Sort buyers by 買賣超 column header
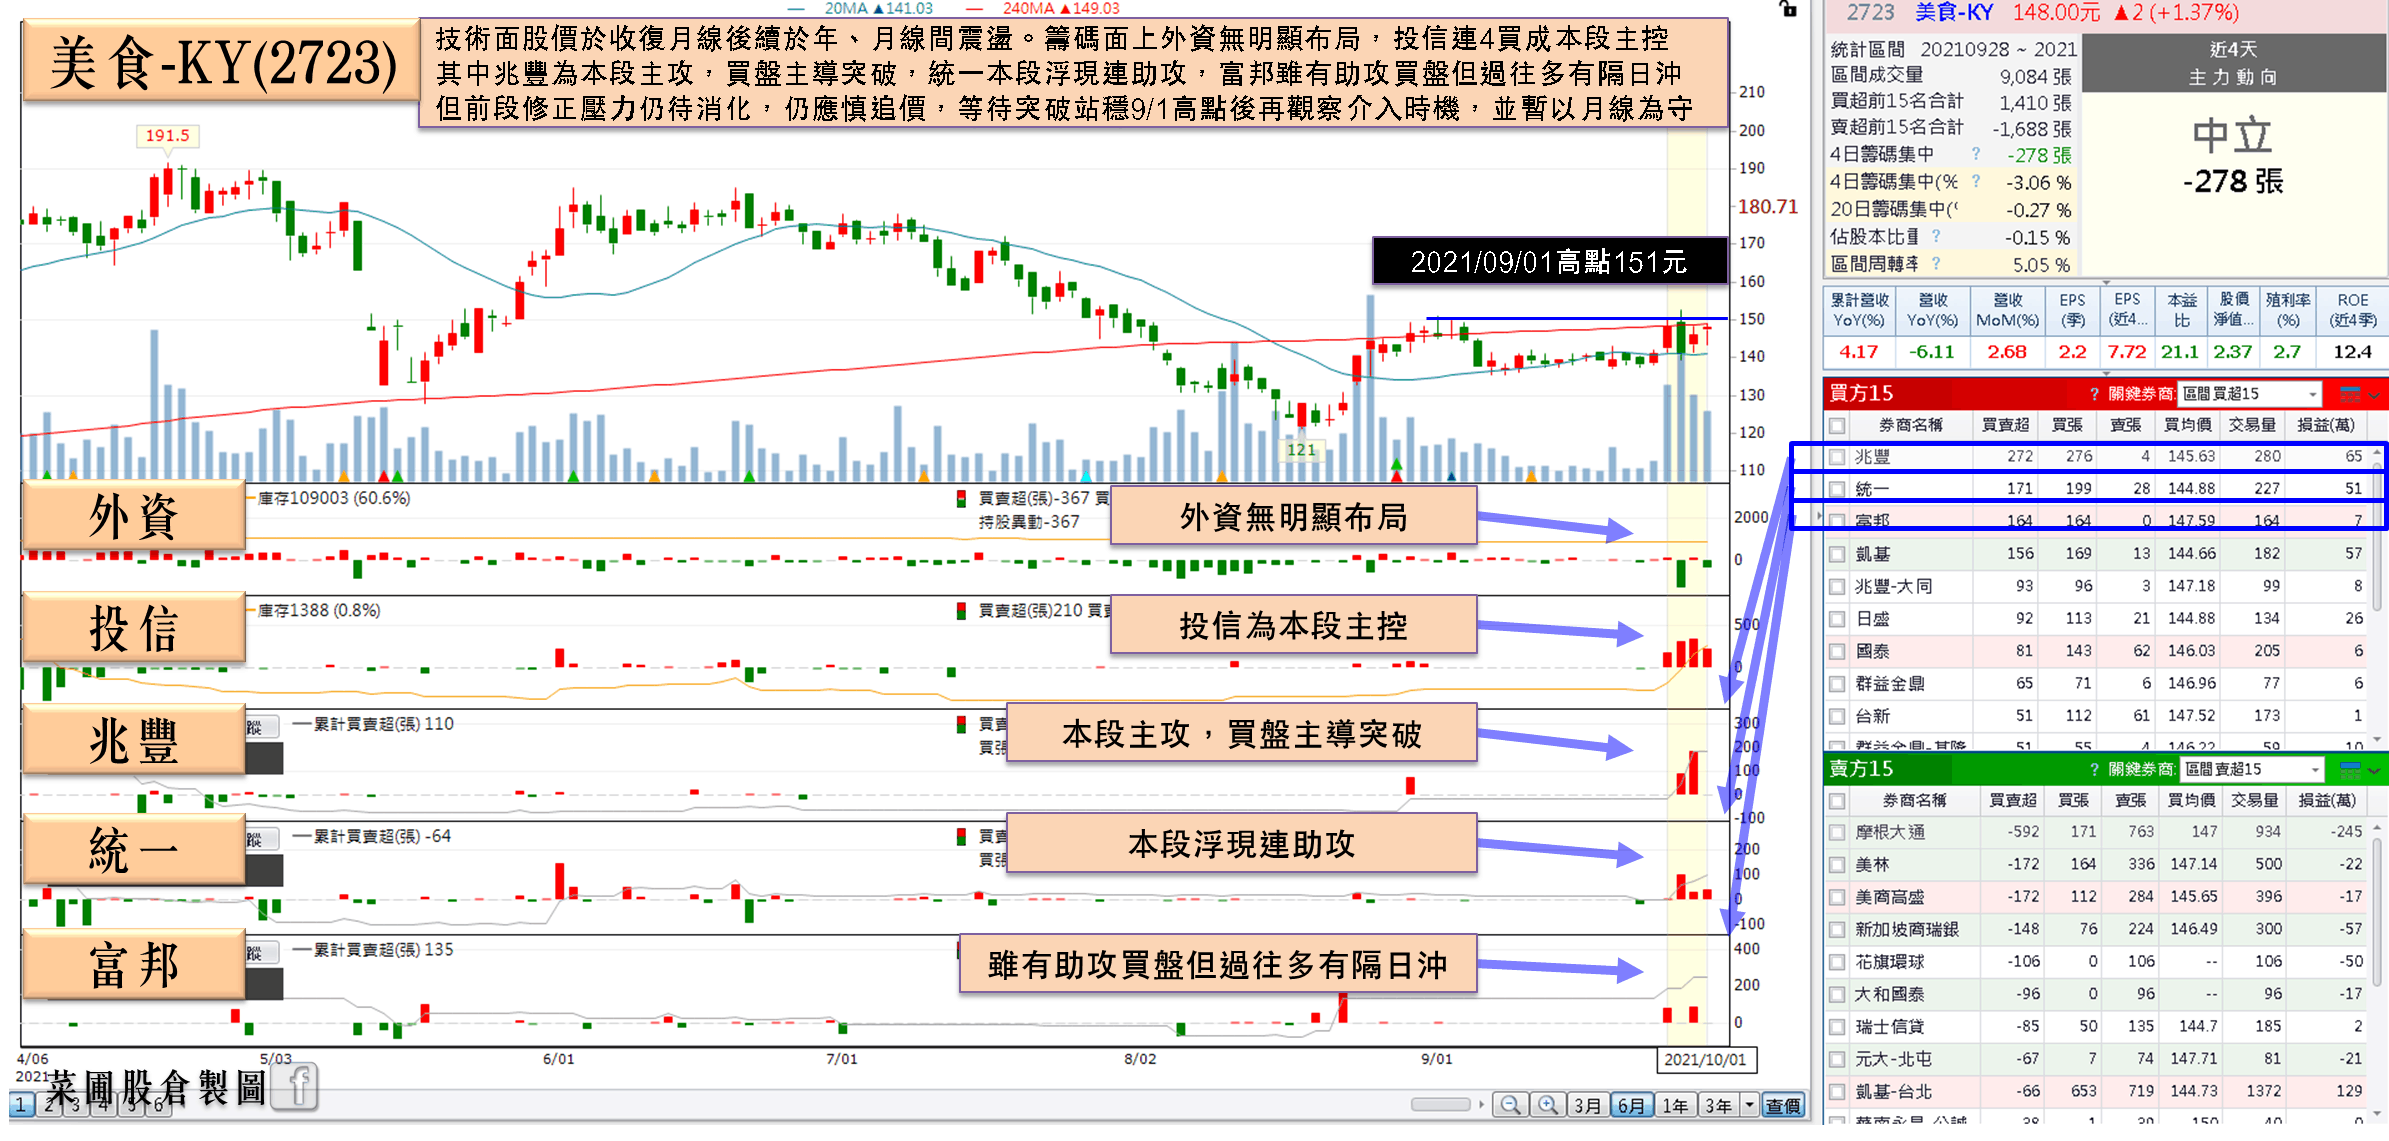Image resolution: width=2389 pixels, height=1141 pixels. click(x=2006, y=425)
